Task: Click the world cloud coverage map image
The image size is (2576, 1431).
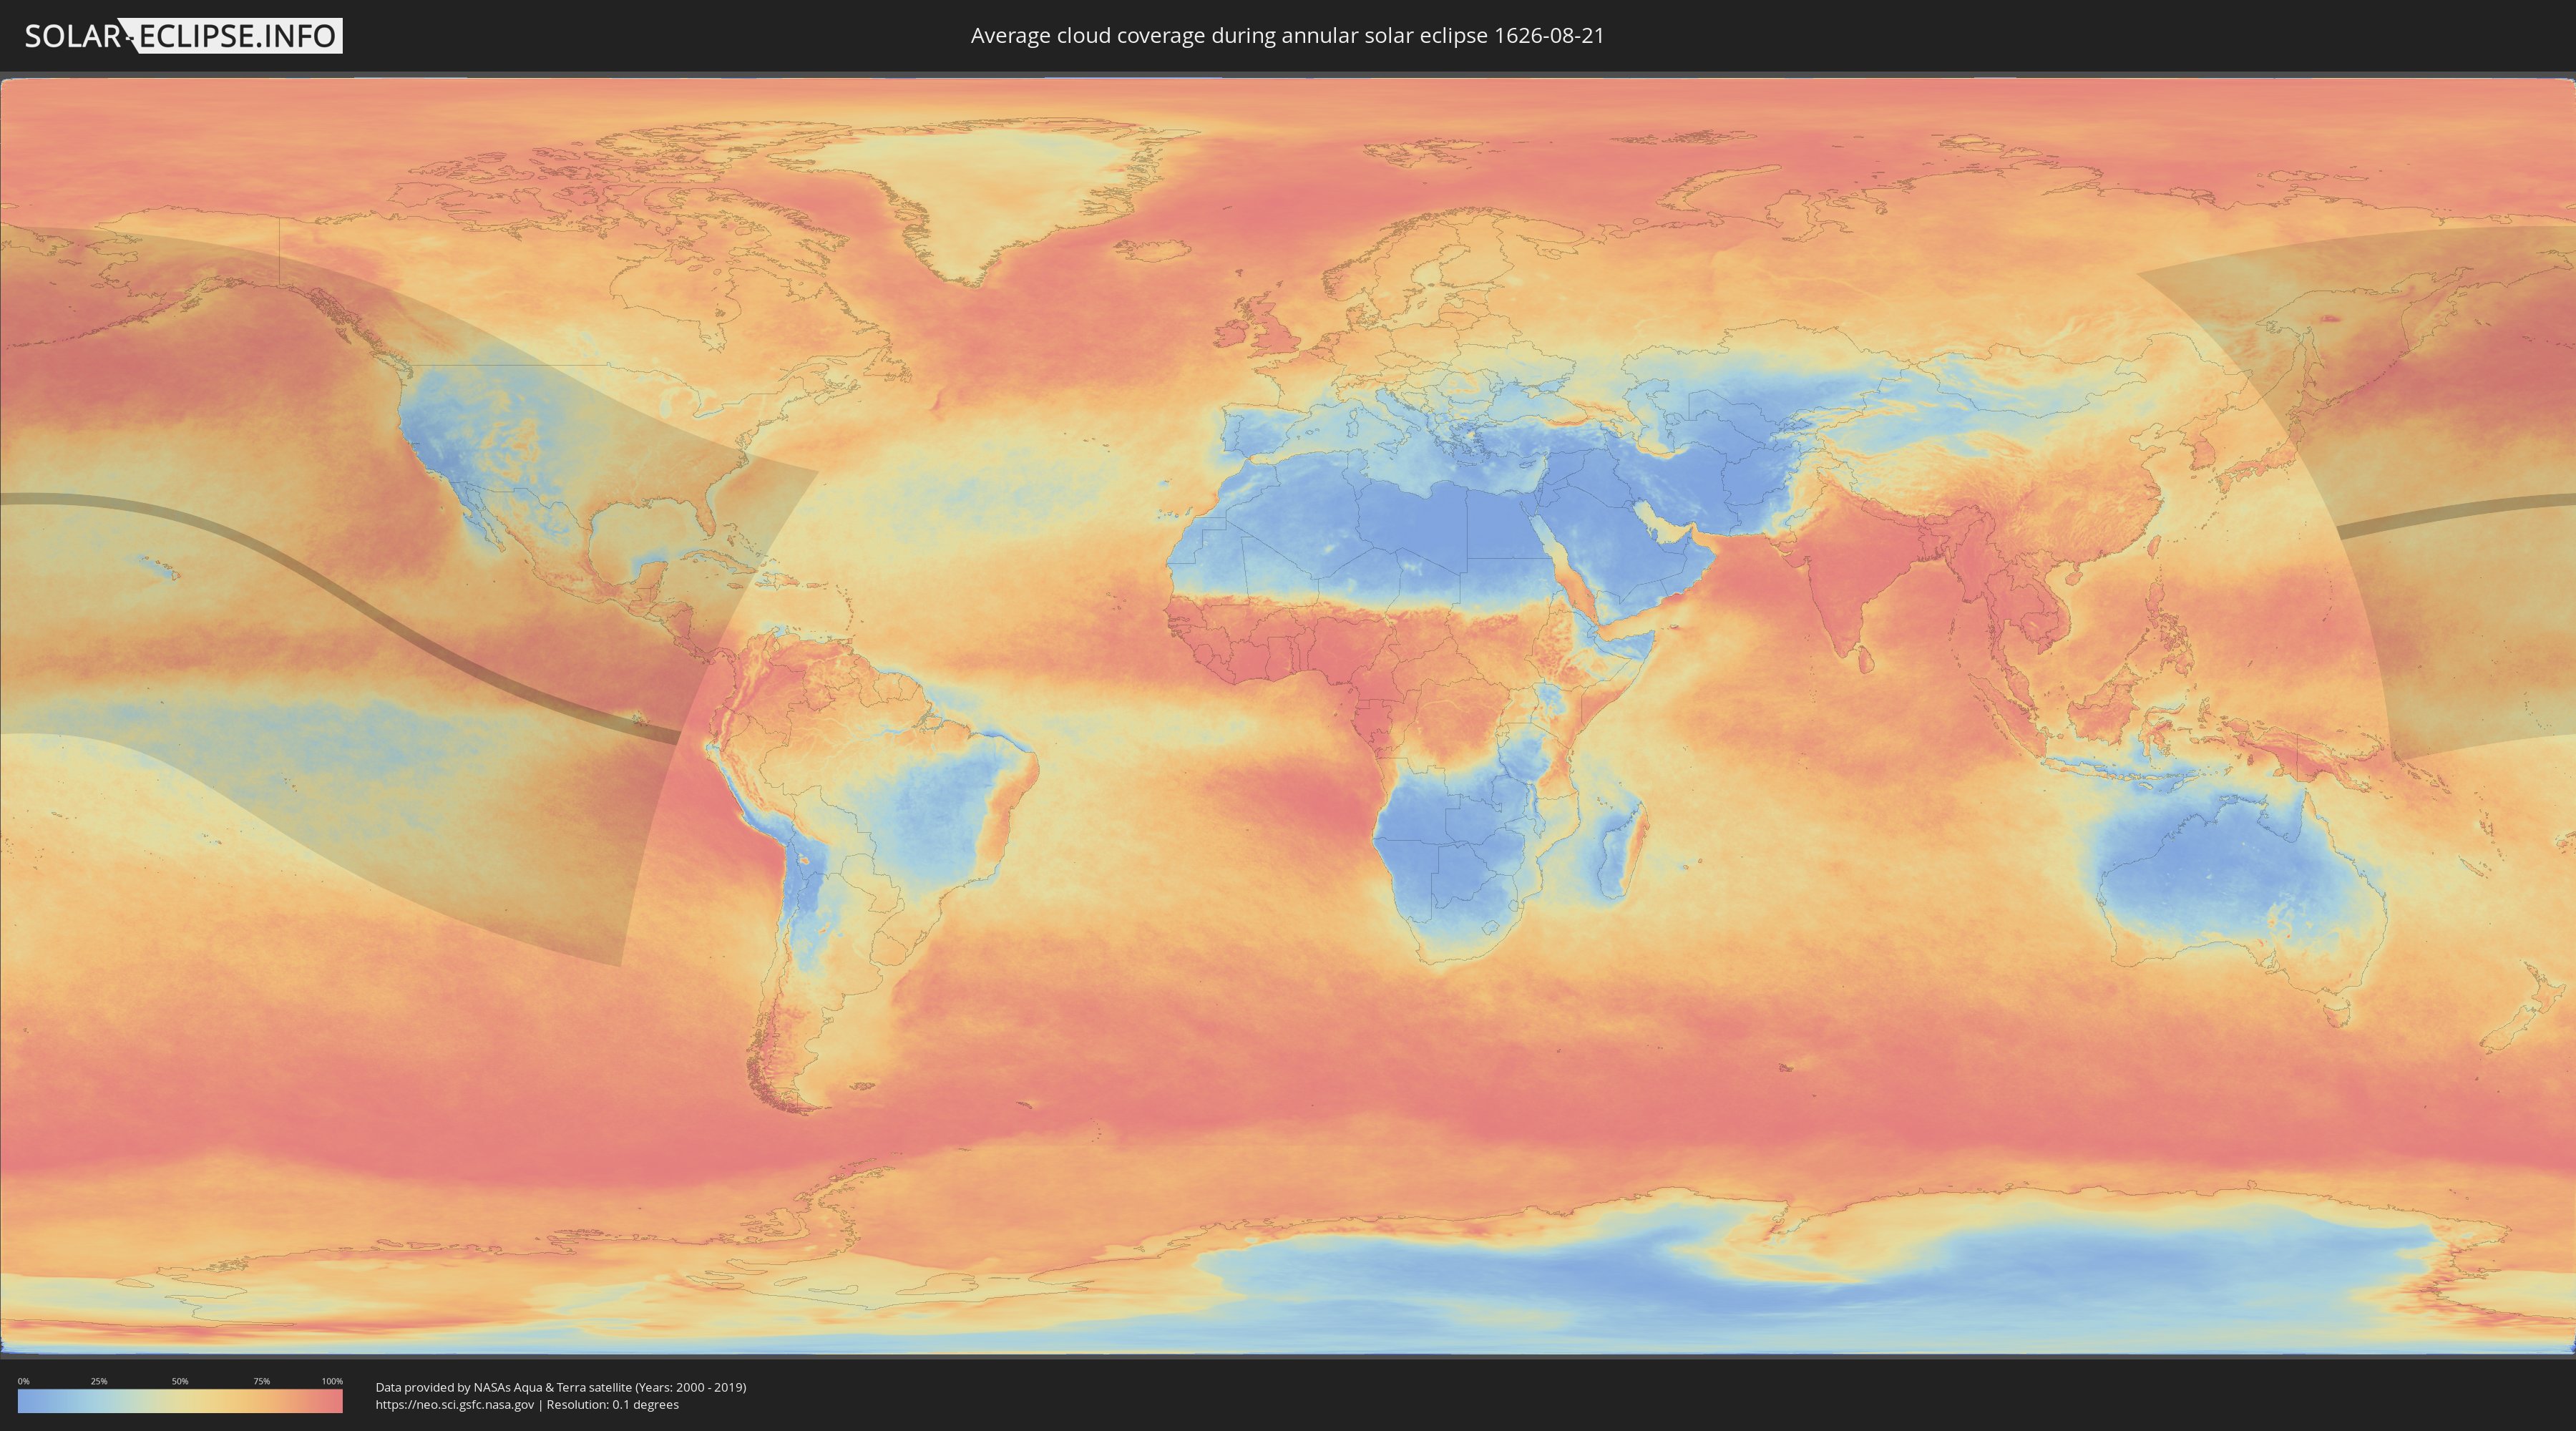Action: pyautogui.click(x=1288, y=716)
